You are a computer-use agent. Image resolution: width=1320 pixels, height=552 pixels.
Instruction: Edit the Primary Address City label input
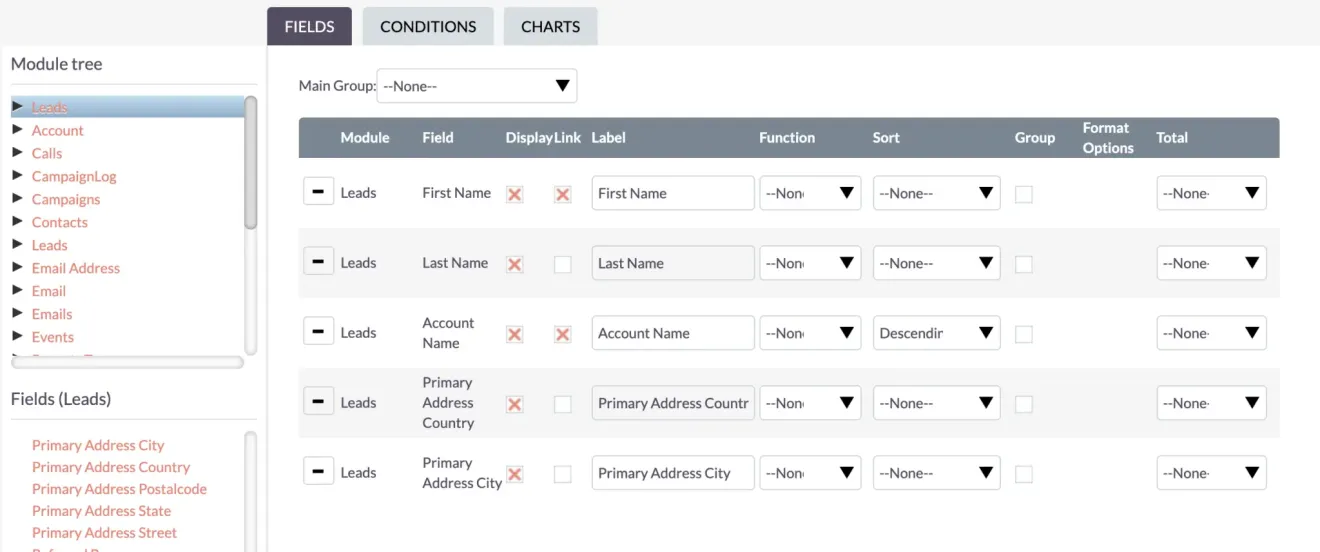673,473
